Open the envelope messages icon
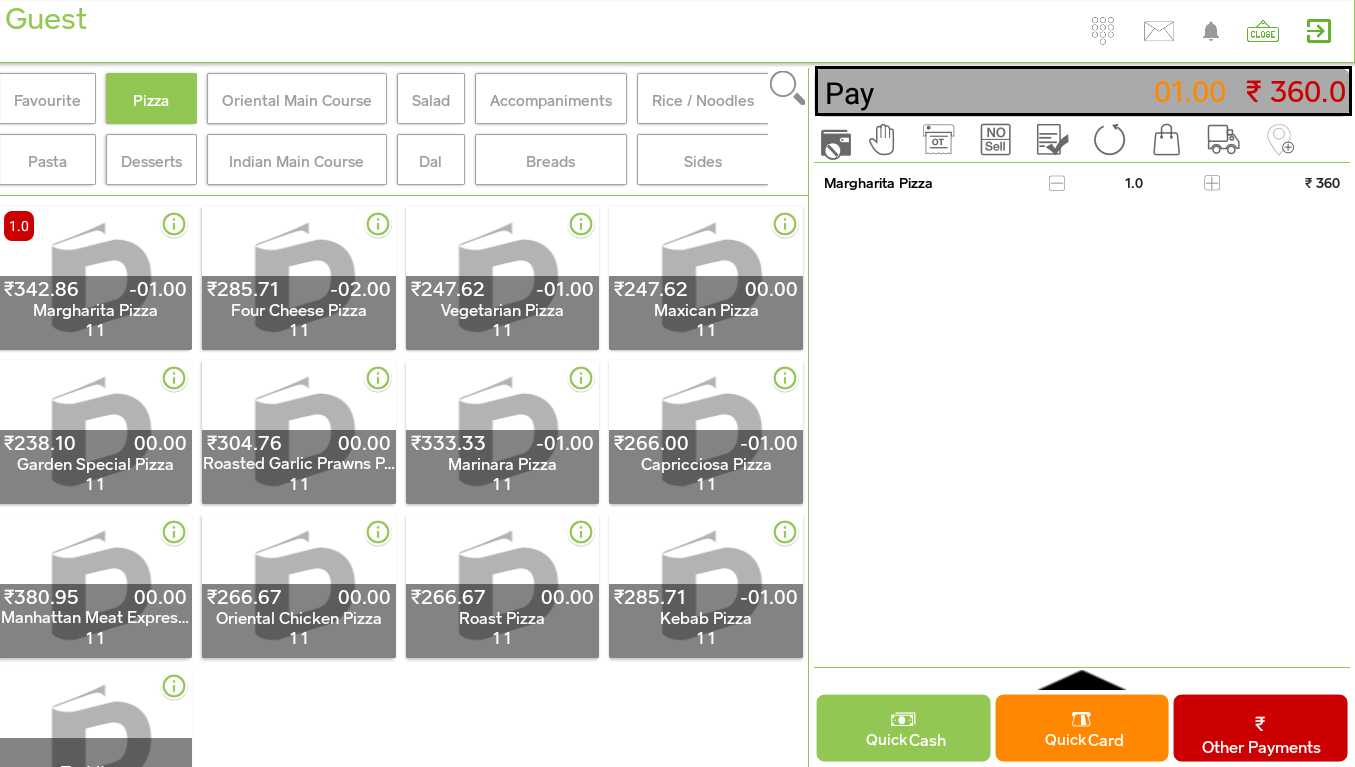The image size is (1355, 767). pyautogui.click(x=1158, y=31)
